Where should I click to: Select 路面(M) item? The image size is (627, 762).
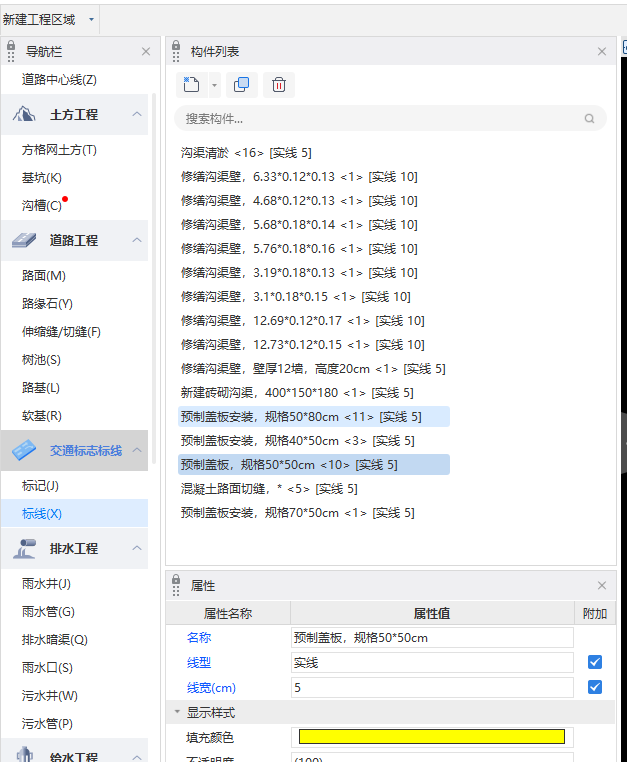pyautogui.click(x=44, y=276)
